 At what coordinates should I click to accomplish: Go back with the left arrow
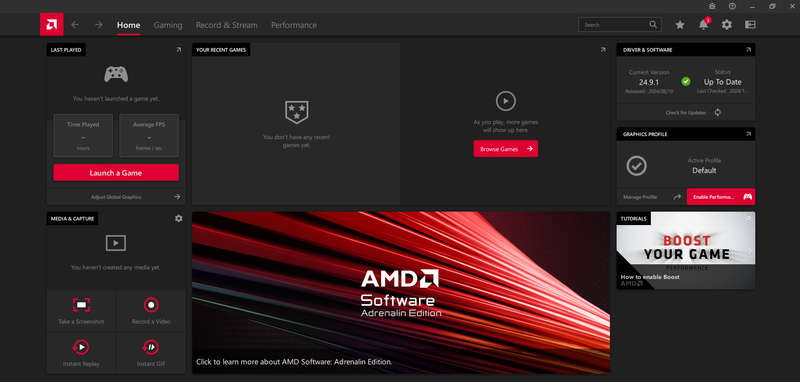click(x=75, y=24)
